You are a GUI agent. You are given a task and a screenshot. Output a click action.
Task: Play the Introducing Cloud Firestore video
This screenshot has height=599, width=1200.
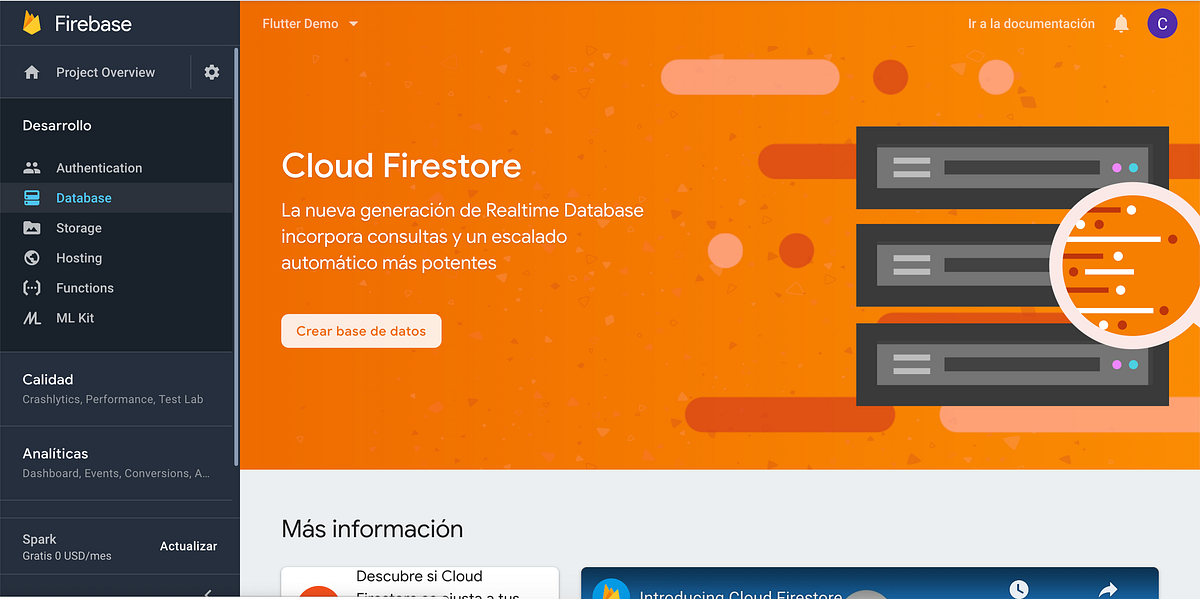coord(870,590)
